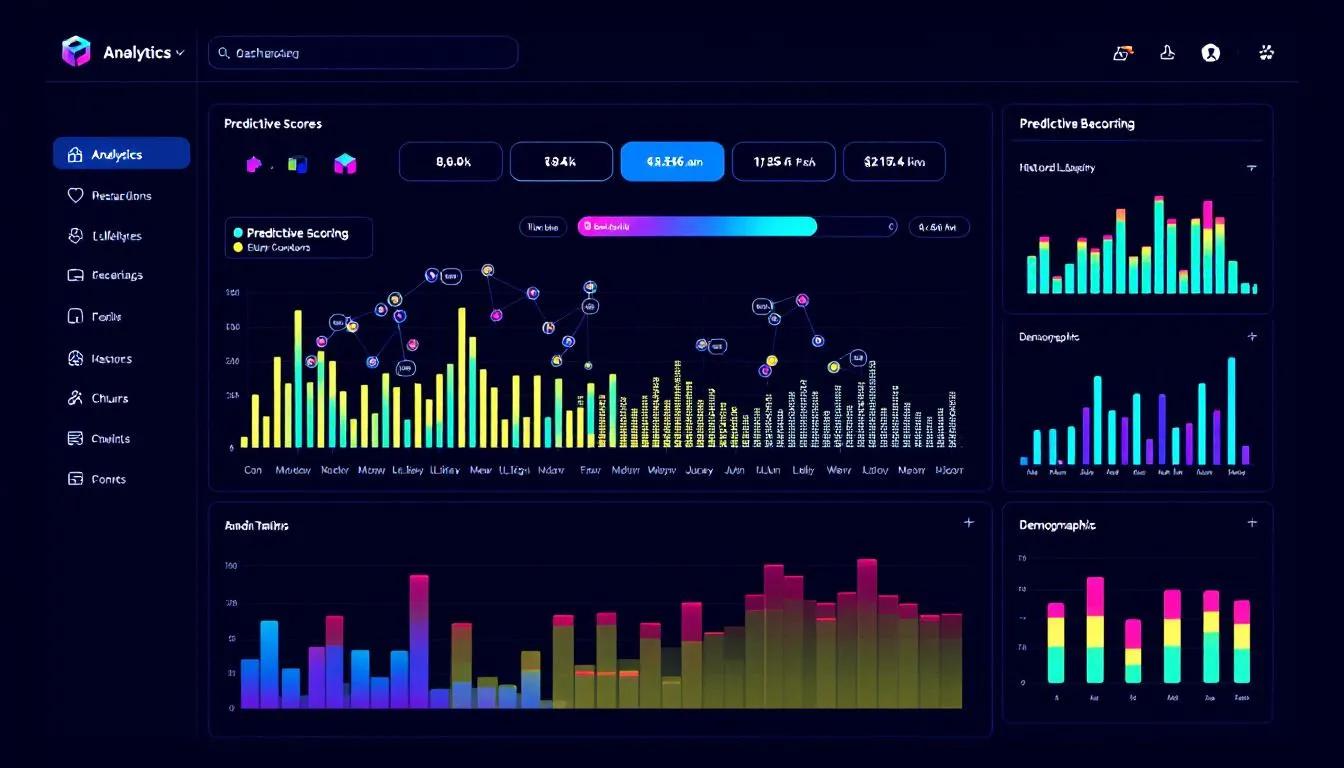Click the cube-shaped Analytics logo
Image resolution: width=1344 pixels, height=768 pixels.
pyautogui.click(x=76, y=51)
